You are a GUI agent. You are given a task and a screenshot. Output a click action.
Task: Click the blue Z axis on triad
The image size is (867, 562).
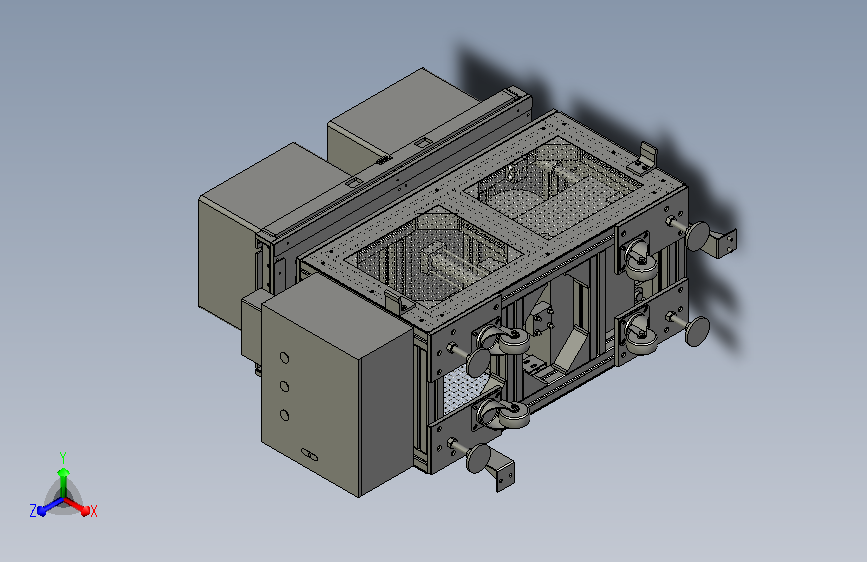[49, 506]
